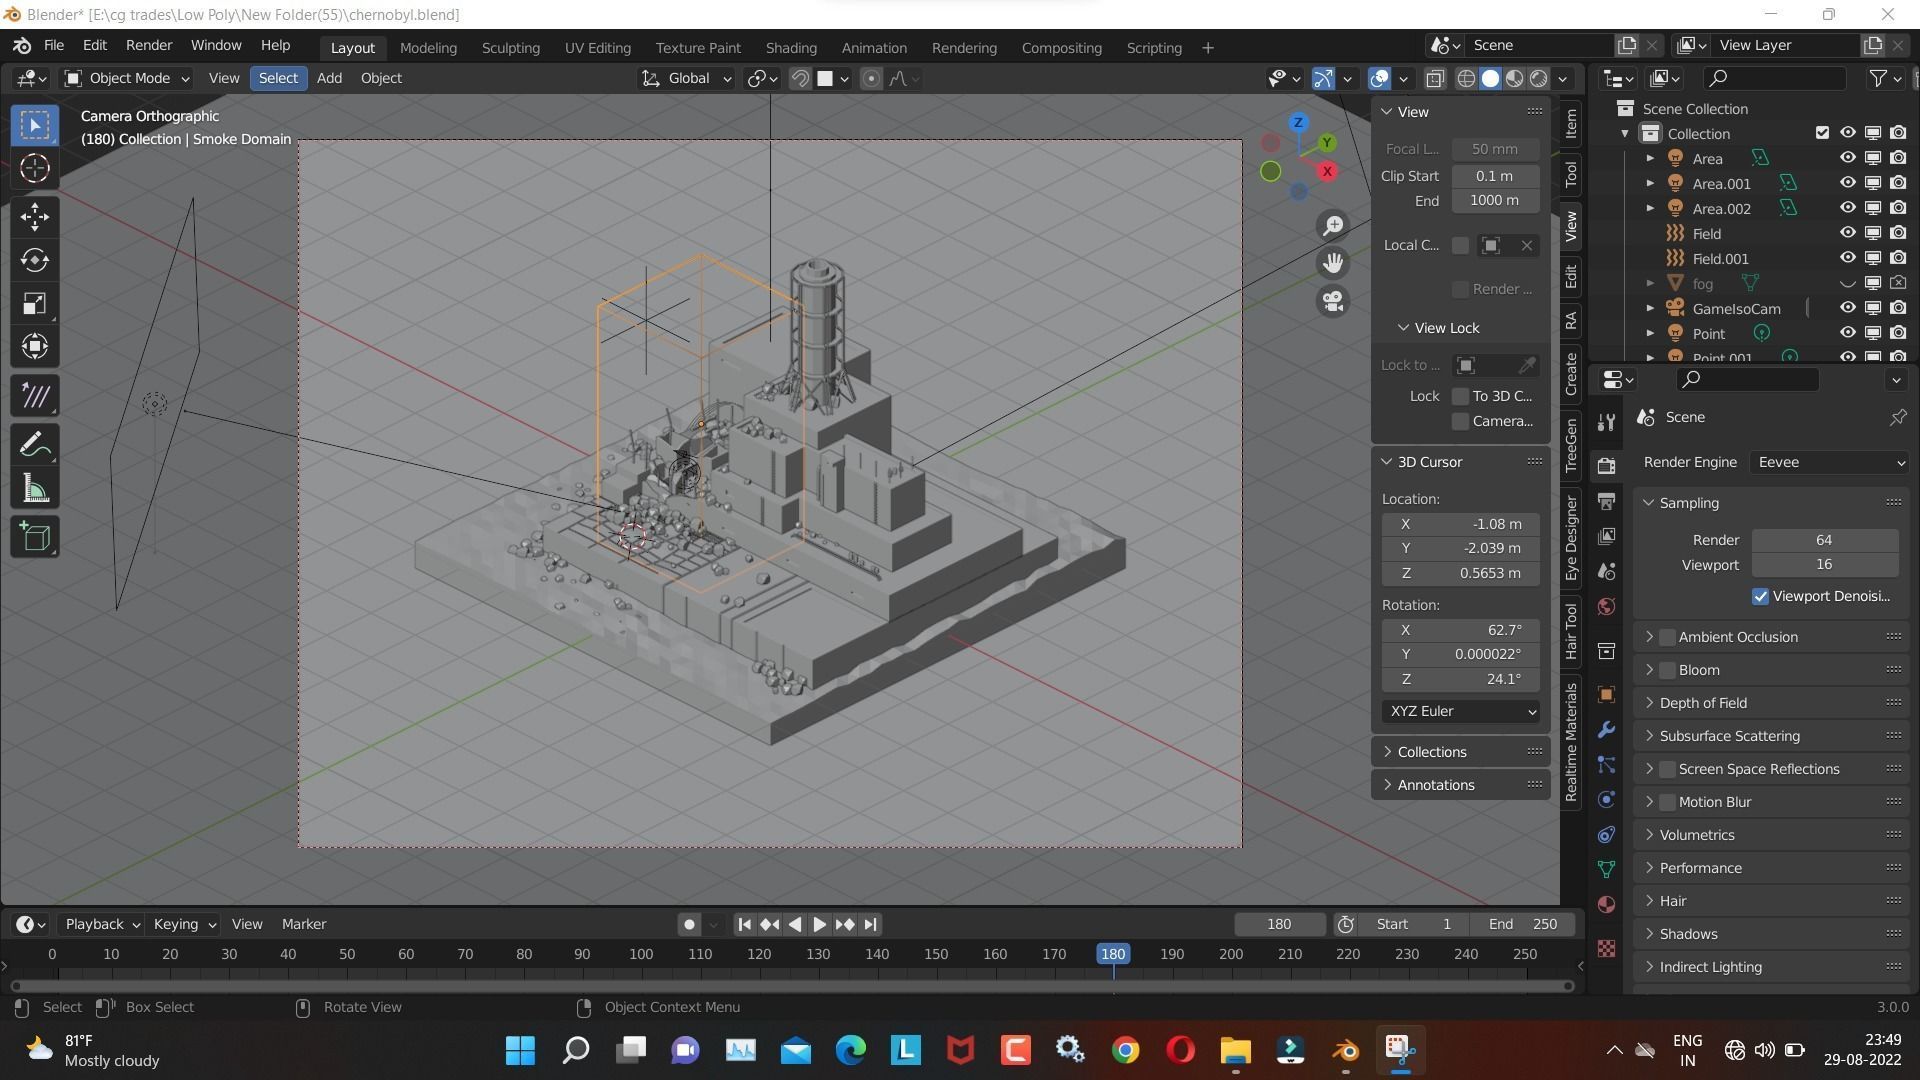The image size is (1920, 1080).
Task: Open the XYZ Euler rotation mode dropdown
Action: click(1461, 711)
